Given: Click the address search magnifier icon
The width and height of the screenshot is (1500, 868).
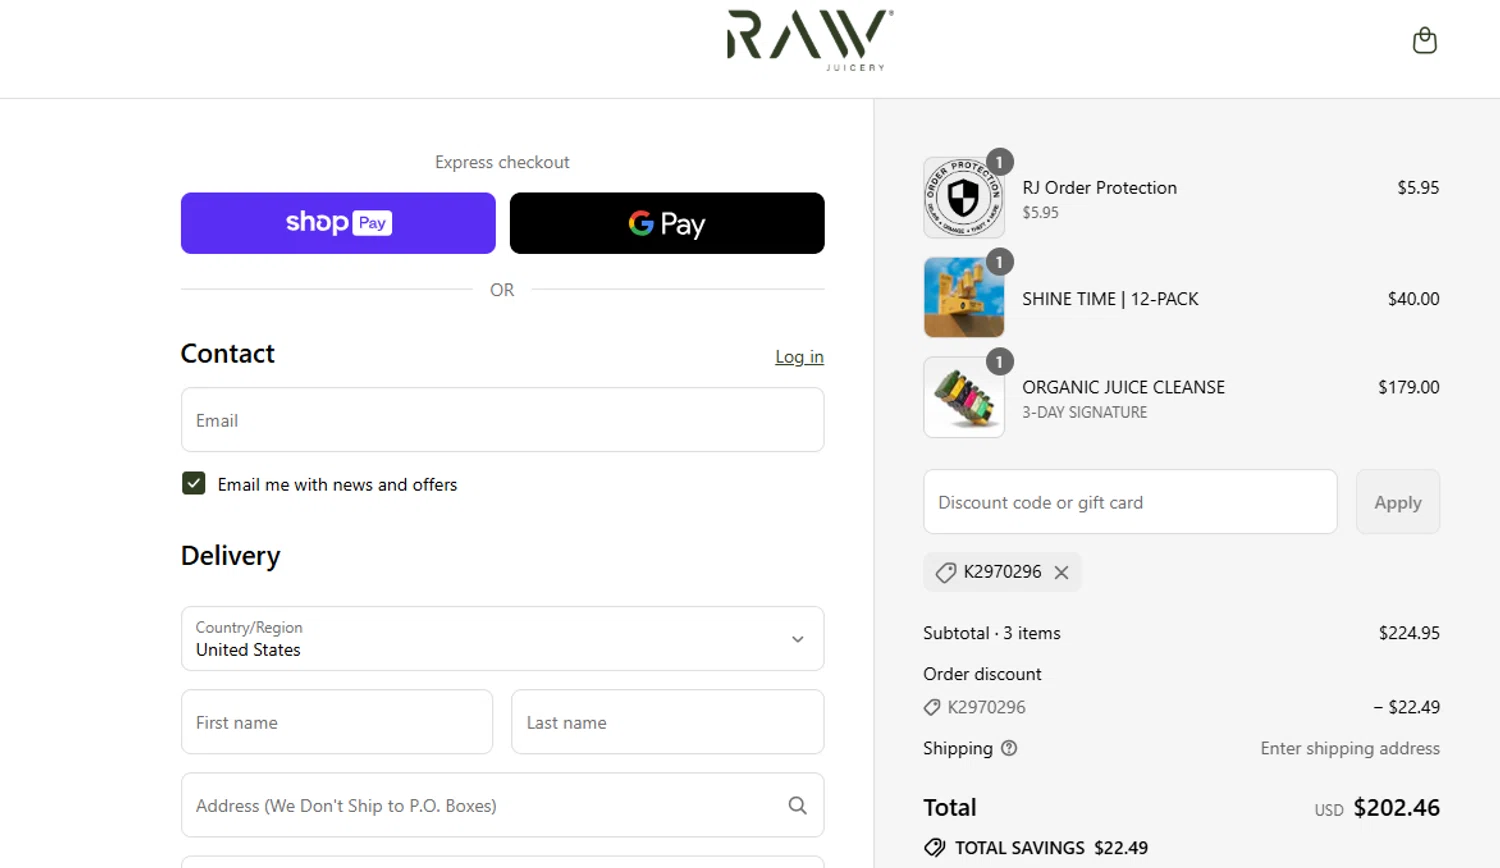Looking at the screenshot, I should point(797,805).
